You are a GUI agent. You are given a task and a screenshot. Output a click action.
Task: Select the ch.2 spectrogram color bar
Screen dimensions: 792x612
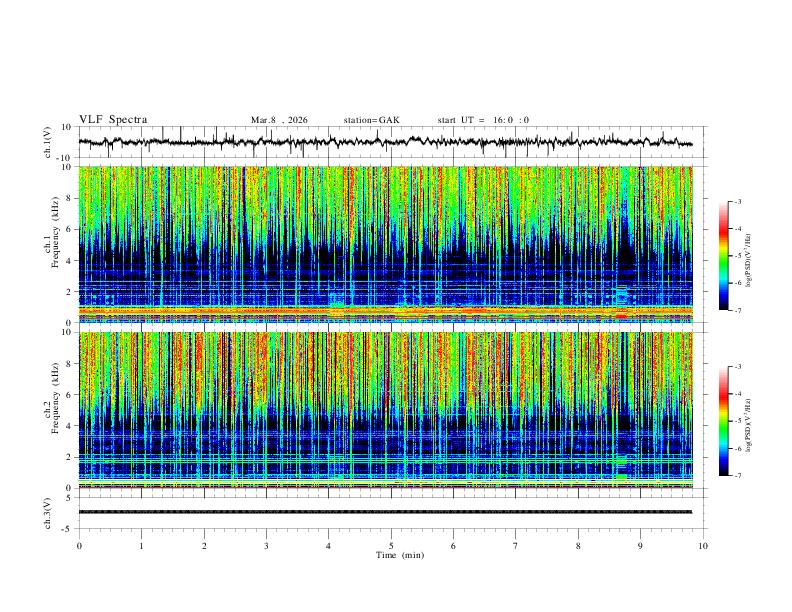click(723, 421)
